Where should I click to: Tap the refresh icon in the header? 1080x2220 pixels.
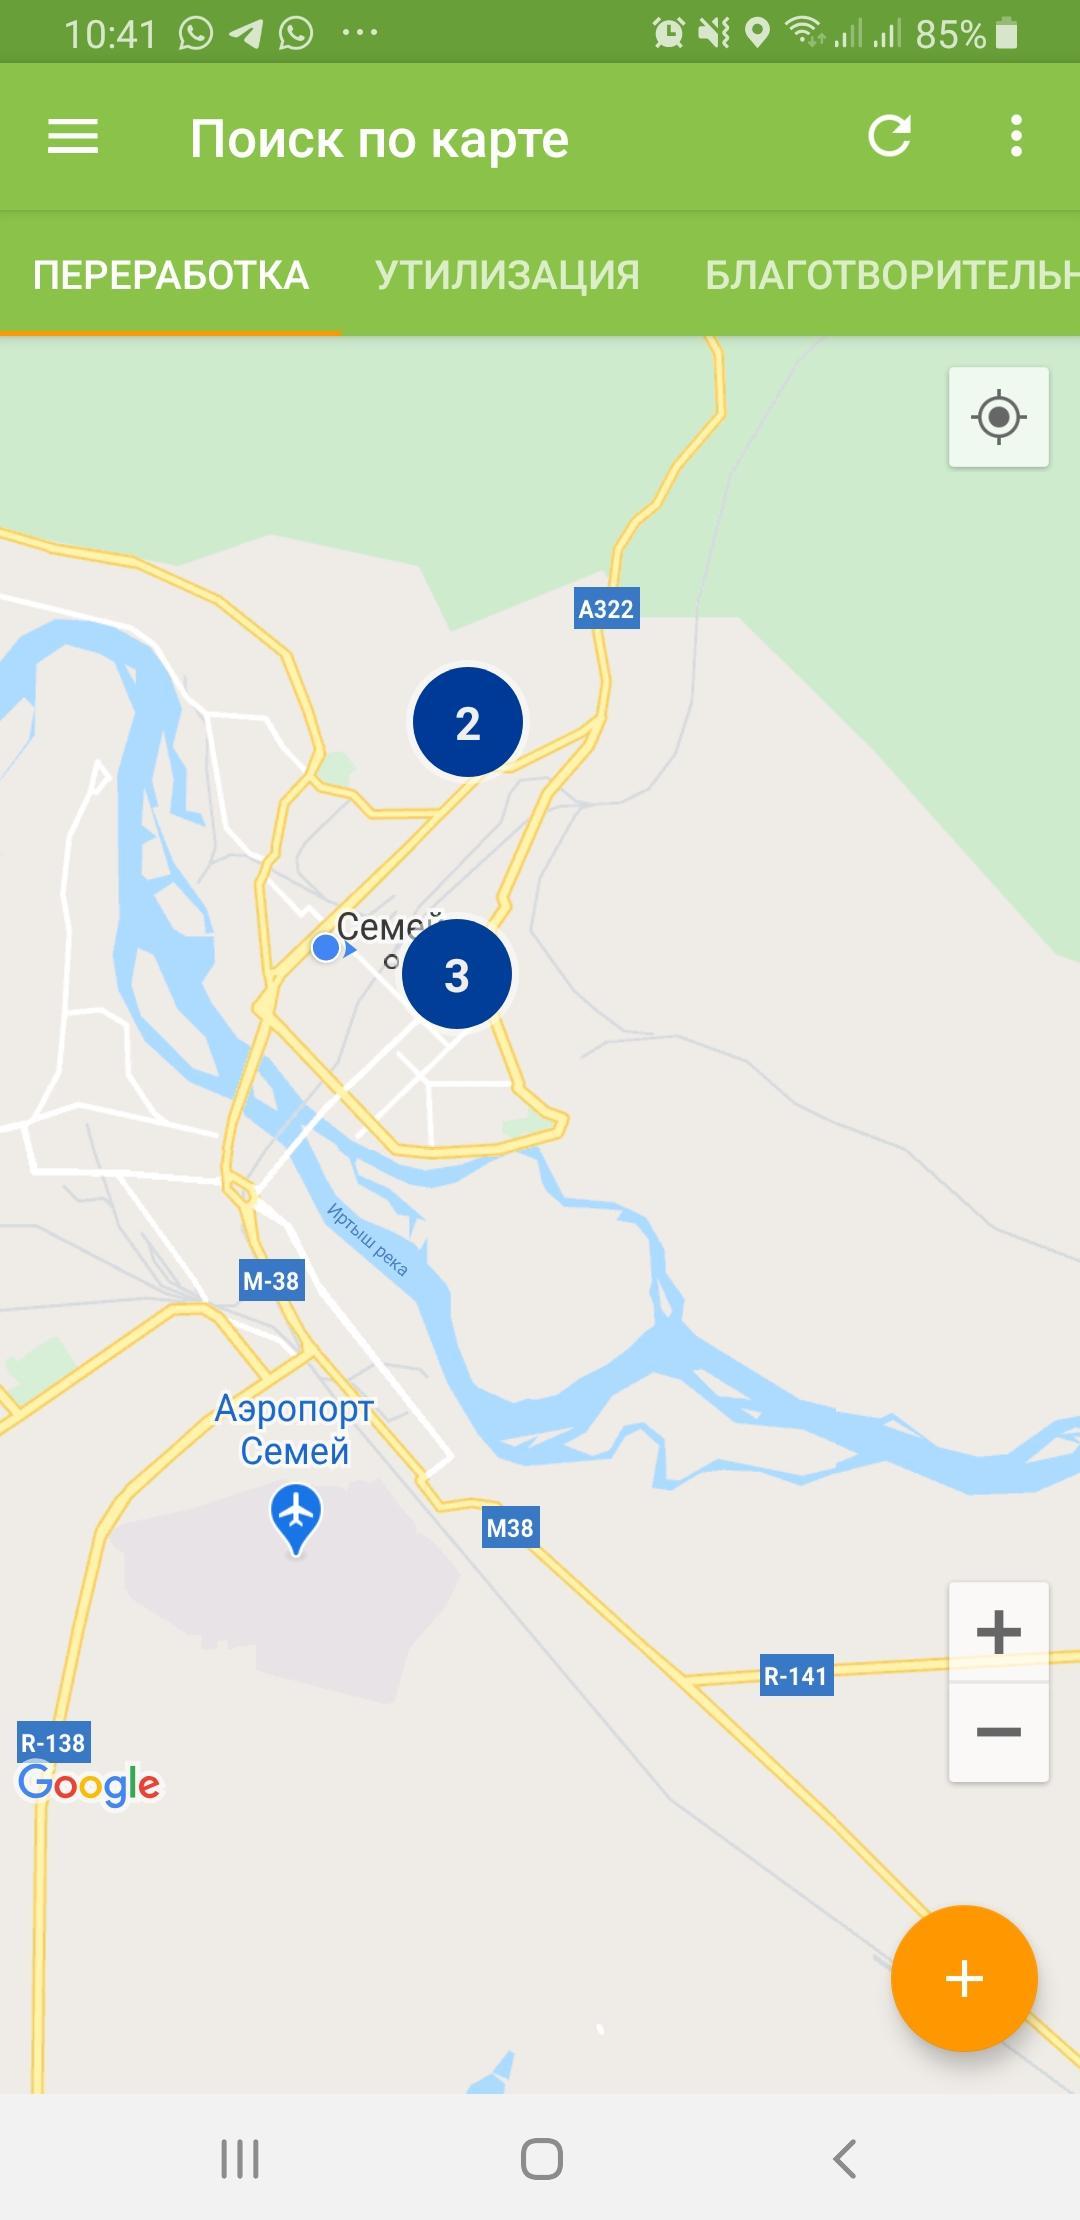click(x=889, y=136)
